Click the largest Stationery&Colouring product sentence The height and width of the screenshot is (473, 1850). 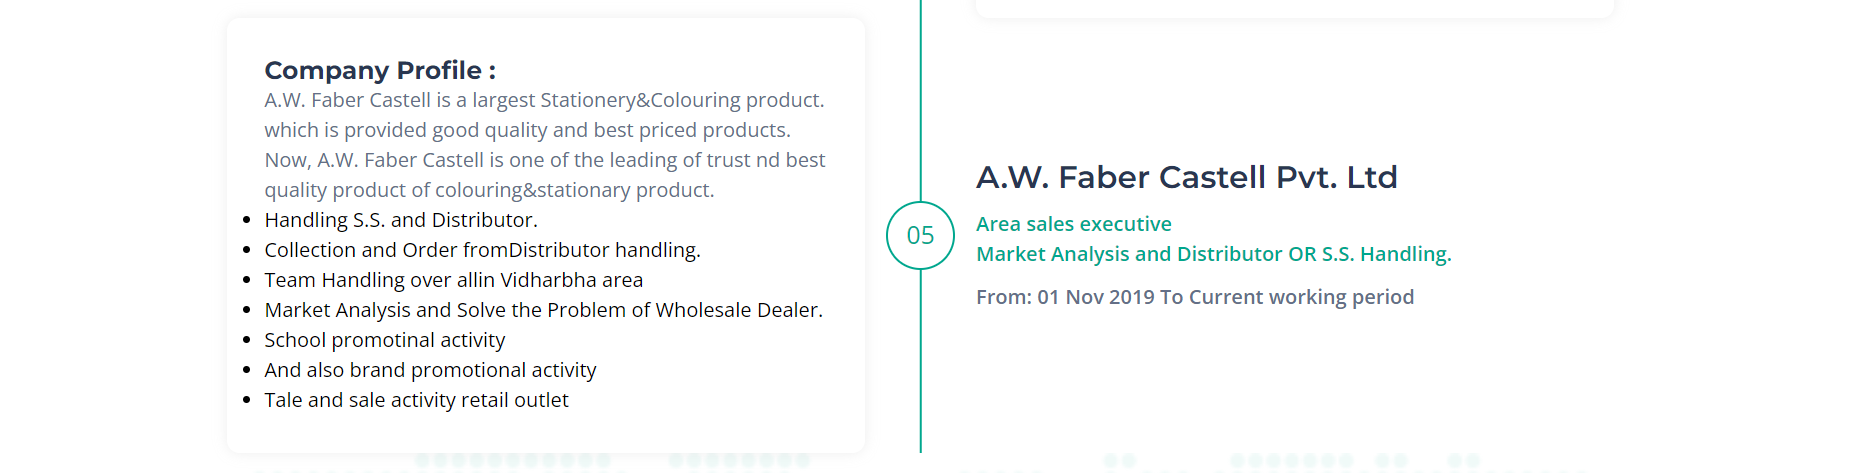(544, 100)
